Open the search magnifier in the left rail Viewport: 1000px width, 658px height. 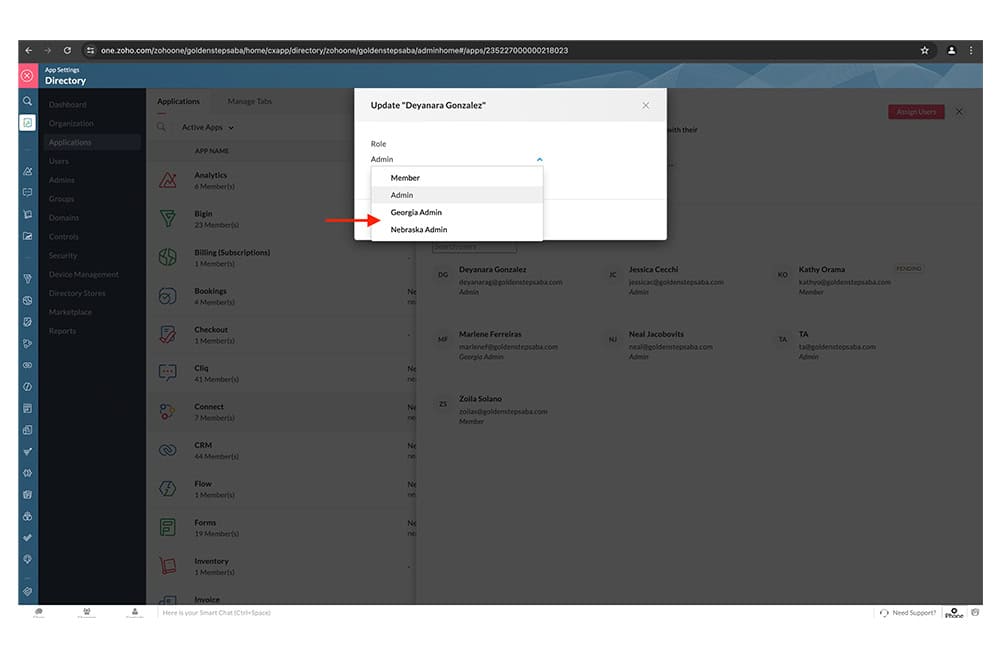(x=27, y=101)
